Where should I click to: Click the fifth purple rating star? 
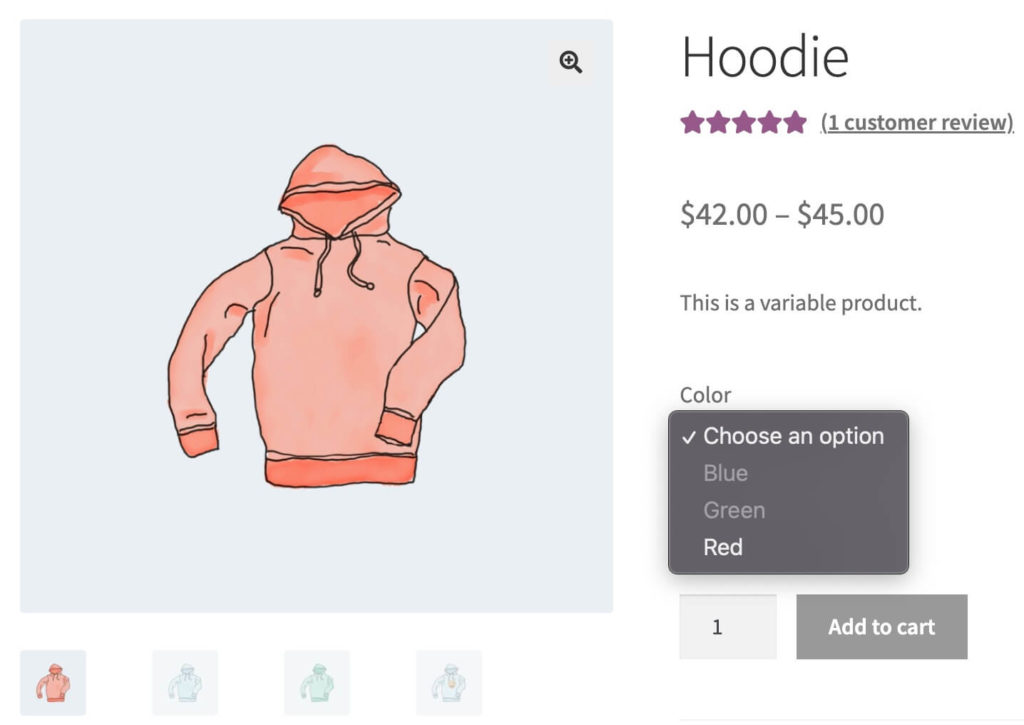click(795, 122)
